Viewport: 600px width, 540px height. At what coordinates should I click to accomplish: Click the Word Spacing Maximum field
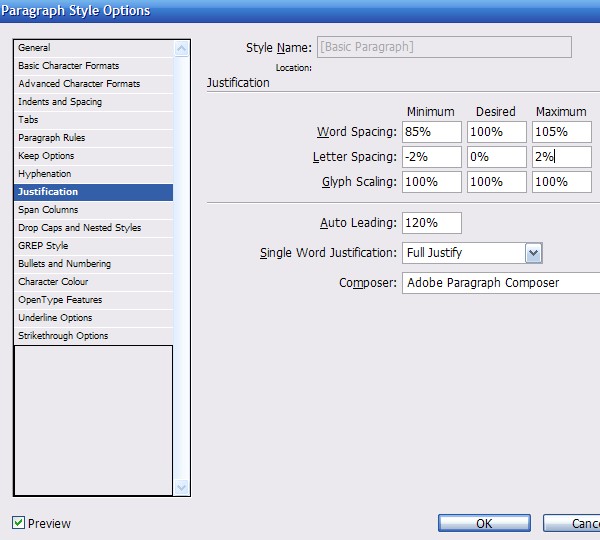coord(560,132)
